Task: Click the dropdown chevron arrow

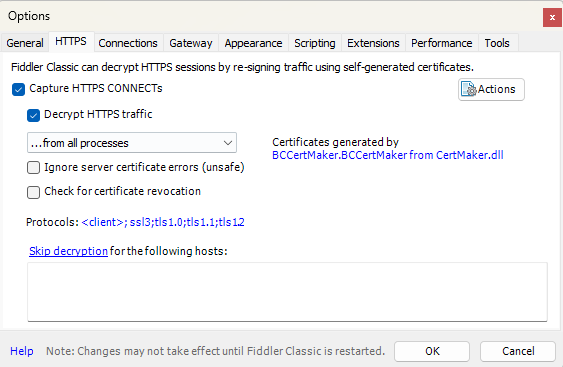Action: [x=228, y=143]
